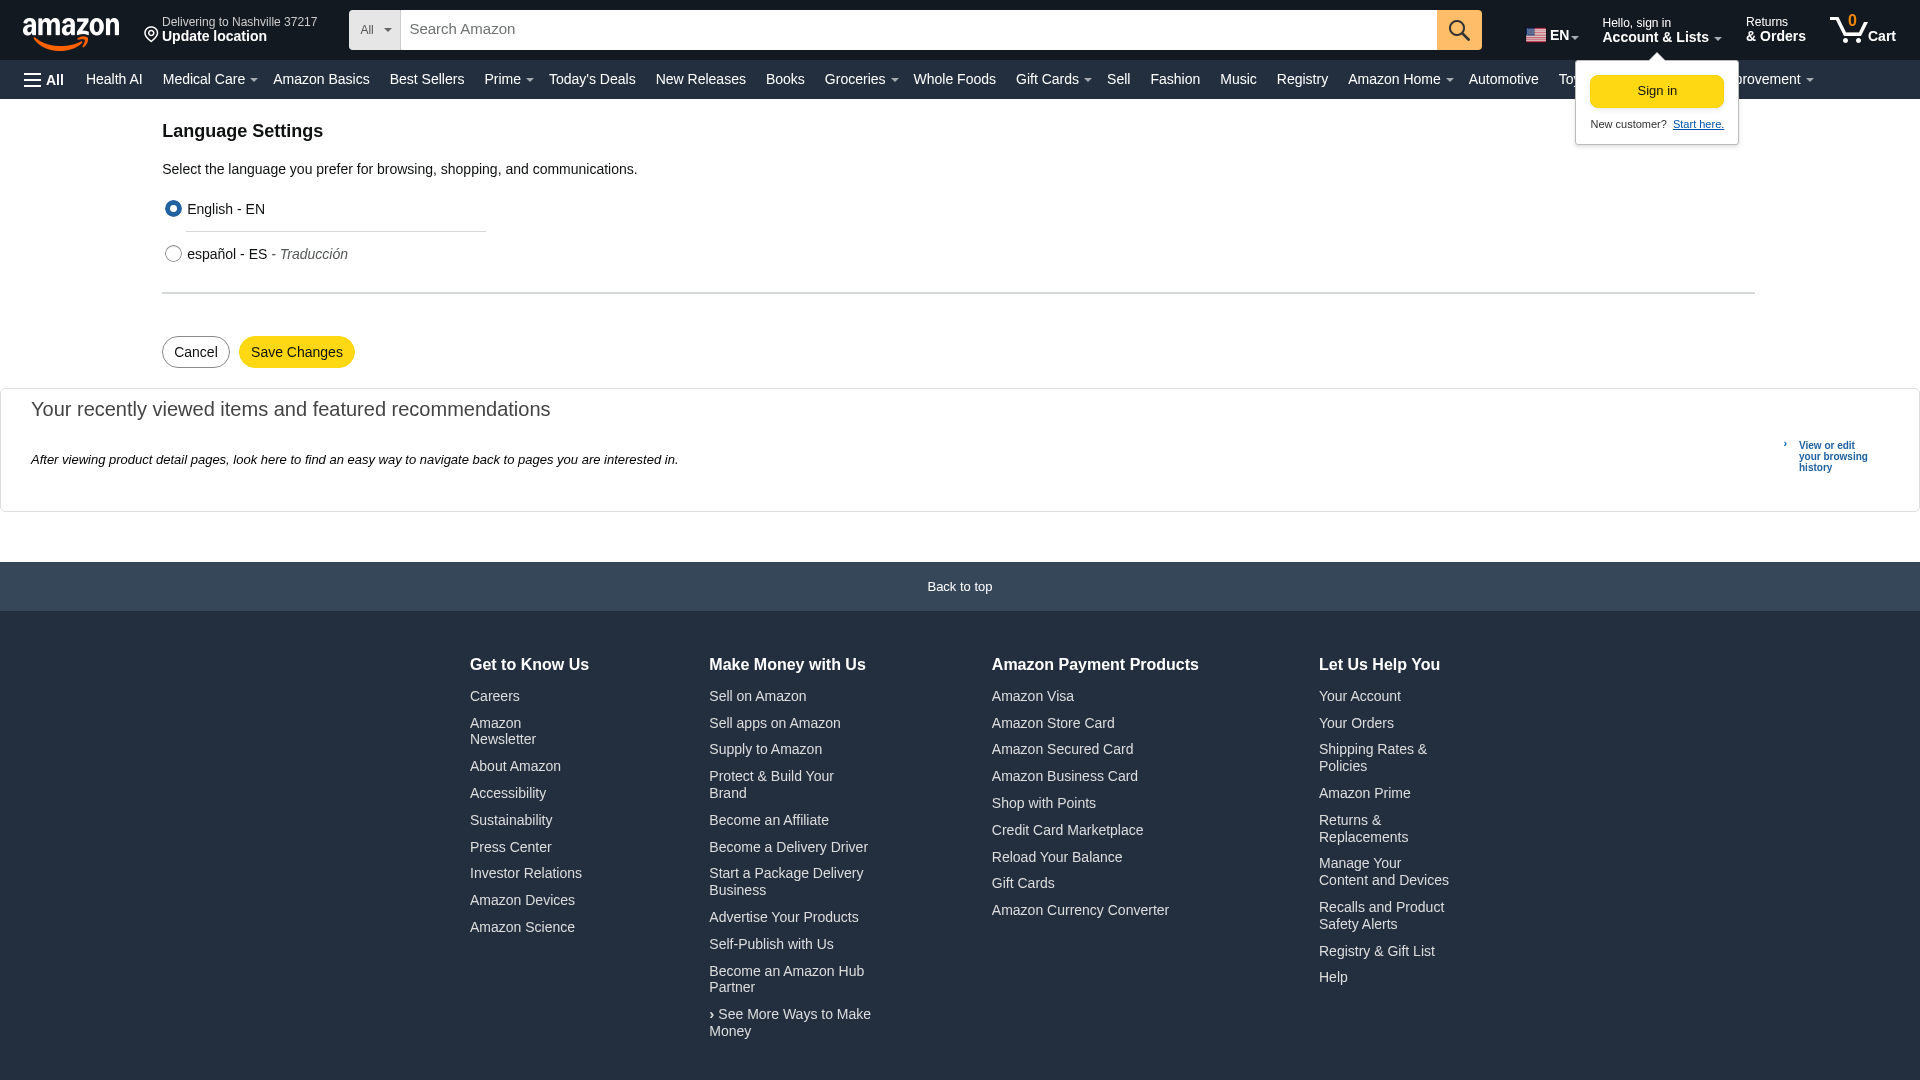This screenshot has width=1920, height=1080.
Task: Click the Cancel button
Action: 196,352
